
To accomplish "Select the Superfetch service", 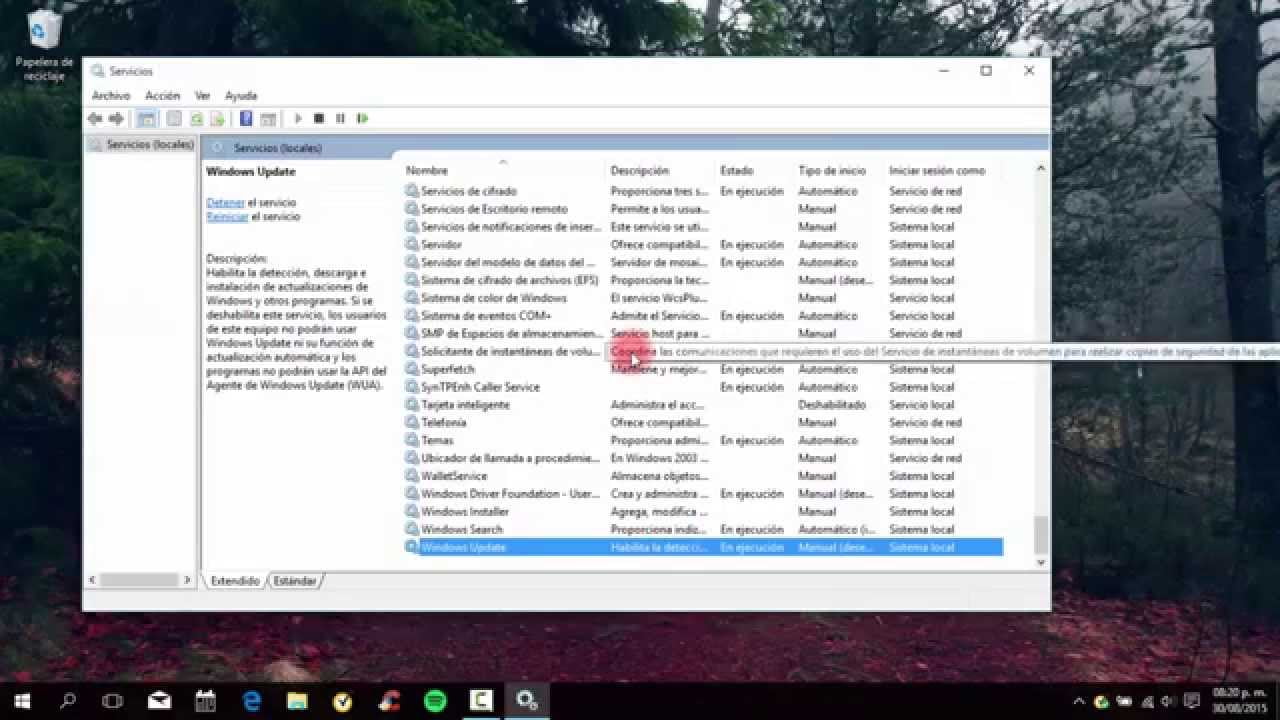I will [703, 369].
